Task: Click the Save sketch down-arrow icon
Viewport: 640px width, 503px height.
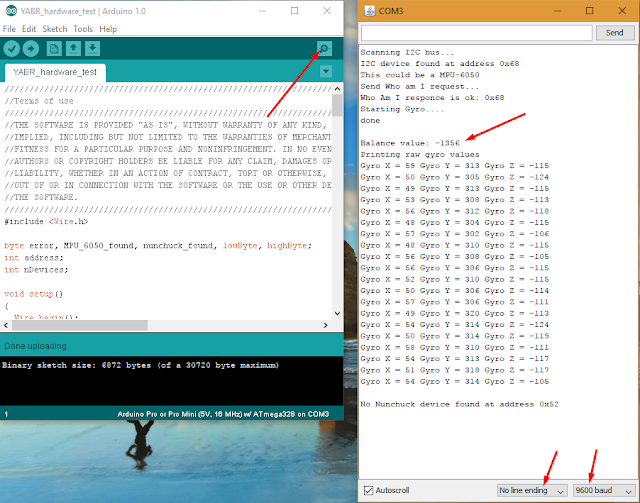Action: [93, 49]
